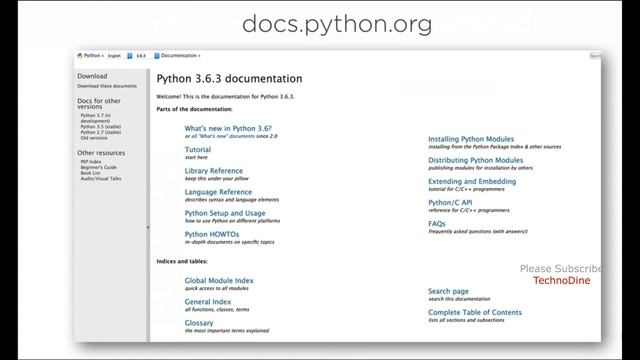640x360 pixels.
Task: Open the Audio/Visual Talks link
Action: point(101,179)
